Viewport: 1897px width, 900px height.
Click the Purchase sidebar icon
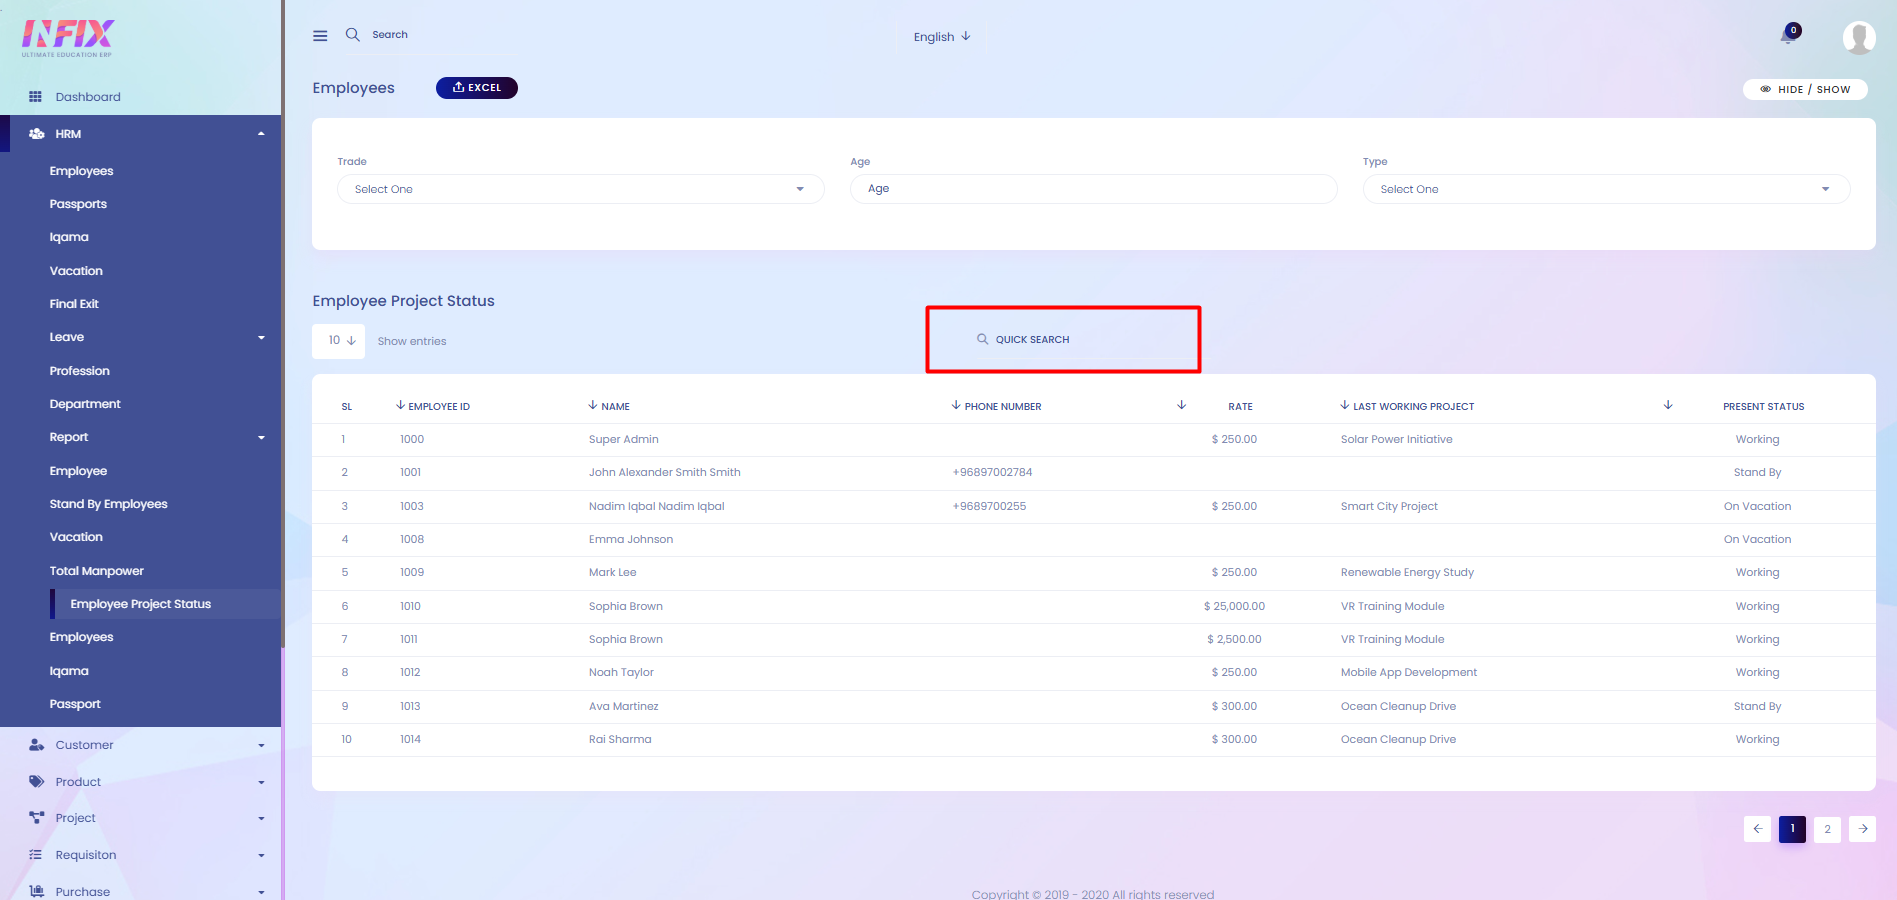pyautogui.click(x=36, y=891)
